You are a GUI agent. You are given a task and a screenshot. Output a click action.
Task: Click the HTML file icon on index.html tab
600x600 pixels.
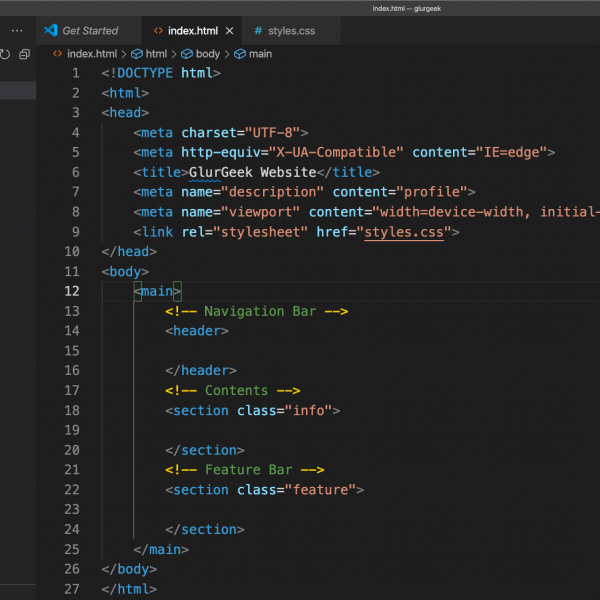click(159, 31)
